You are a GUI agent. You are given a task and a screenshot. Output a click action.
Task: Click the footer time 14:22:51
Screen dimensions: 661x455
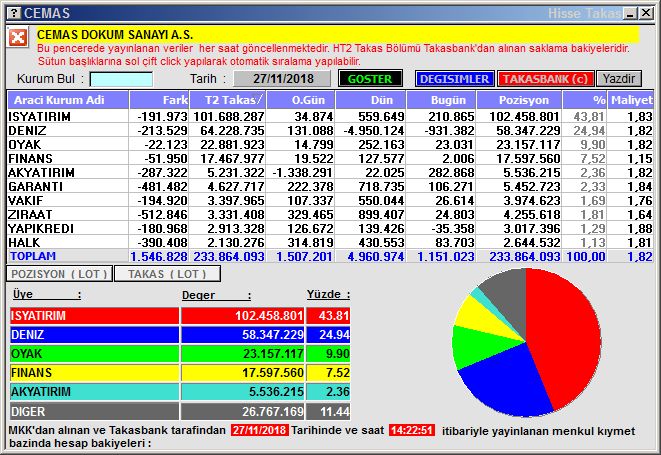pos(411,431)
